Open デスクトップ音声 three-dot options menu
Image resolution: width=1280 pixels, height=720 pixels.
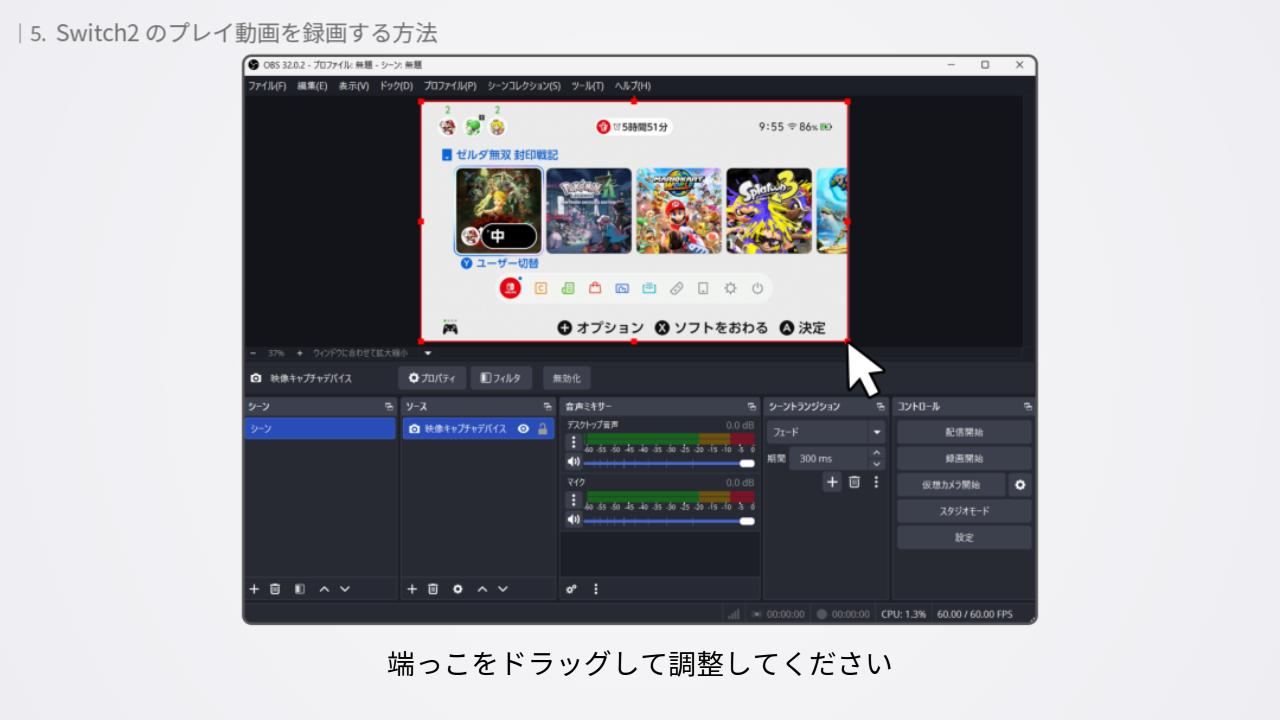573,442
